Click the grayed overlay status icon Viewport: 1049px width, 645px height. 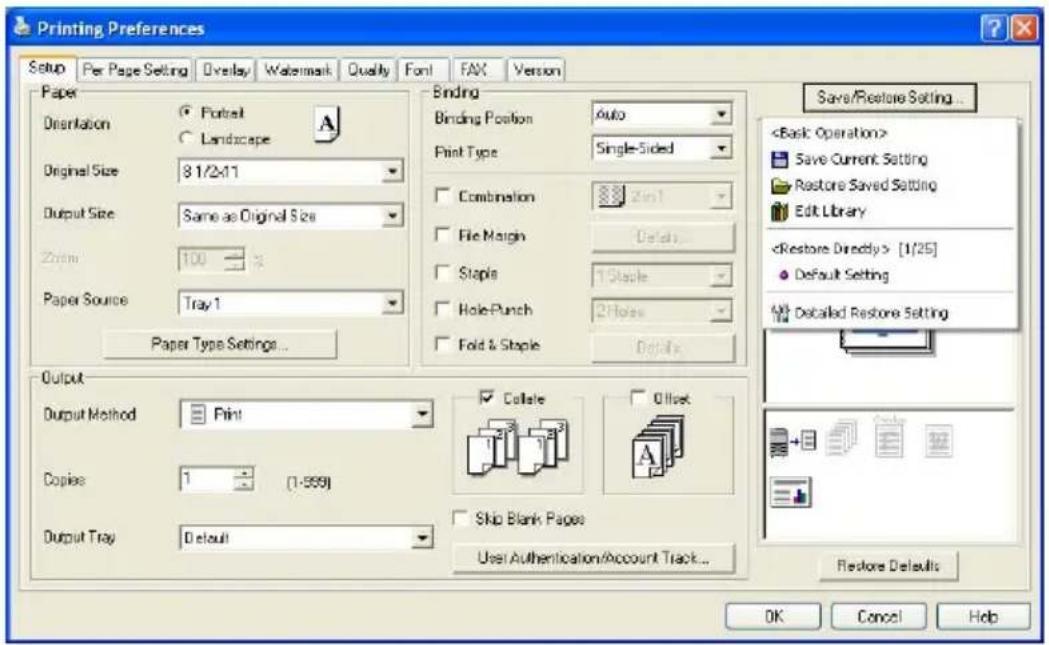[889, 438]
